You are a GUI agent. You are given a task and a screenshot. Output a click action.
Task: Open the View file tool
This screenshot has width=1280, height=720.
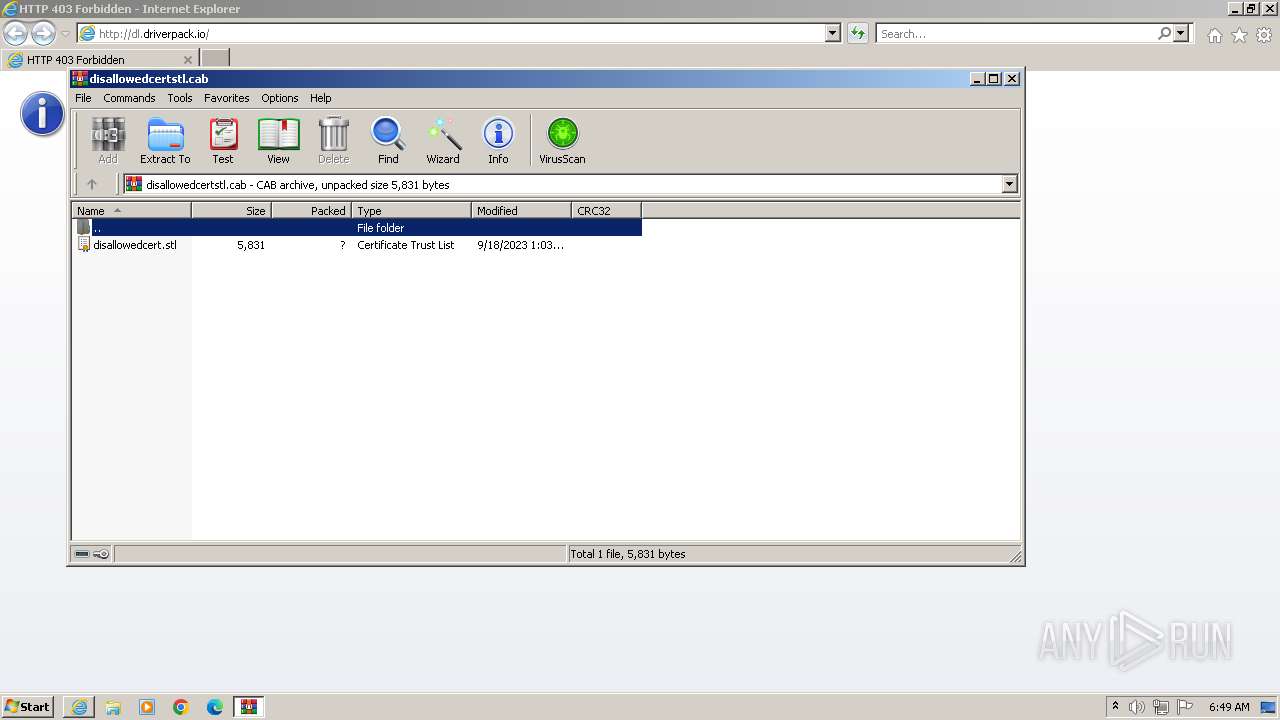(278, 140)
